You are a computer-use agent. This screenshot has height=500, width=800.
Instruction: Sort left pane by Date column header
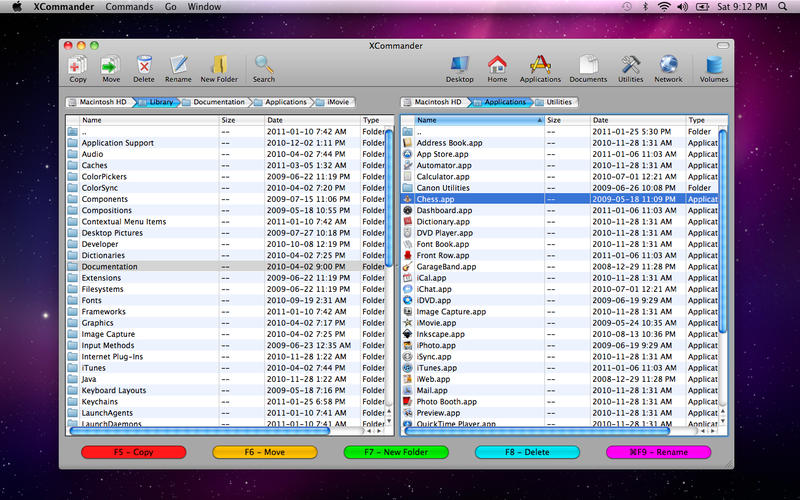pos(312,120)
